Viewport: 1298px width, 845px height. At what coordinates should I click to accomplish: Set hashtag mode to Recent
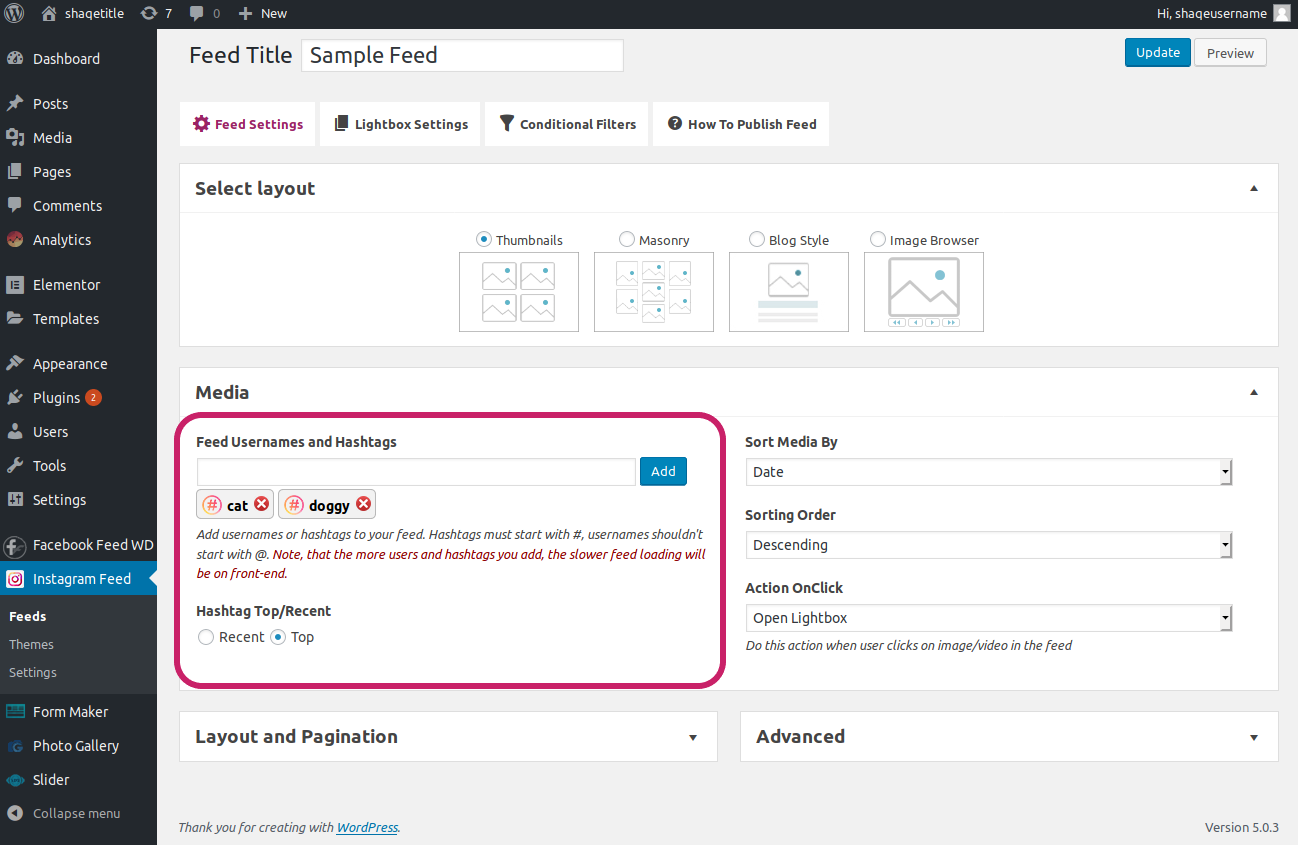click(206, 637)
